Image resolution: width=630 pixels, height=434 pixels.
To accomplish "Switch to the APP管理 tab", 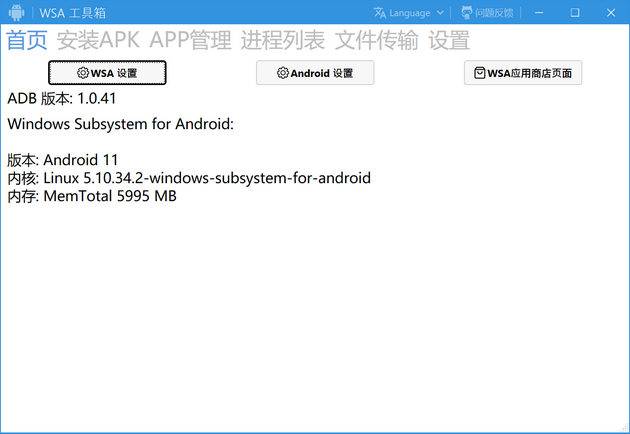I will [x=190, y=40].
